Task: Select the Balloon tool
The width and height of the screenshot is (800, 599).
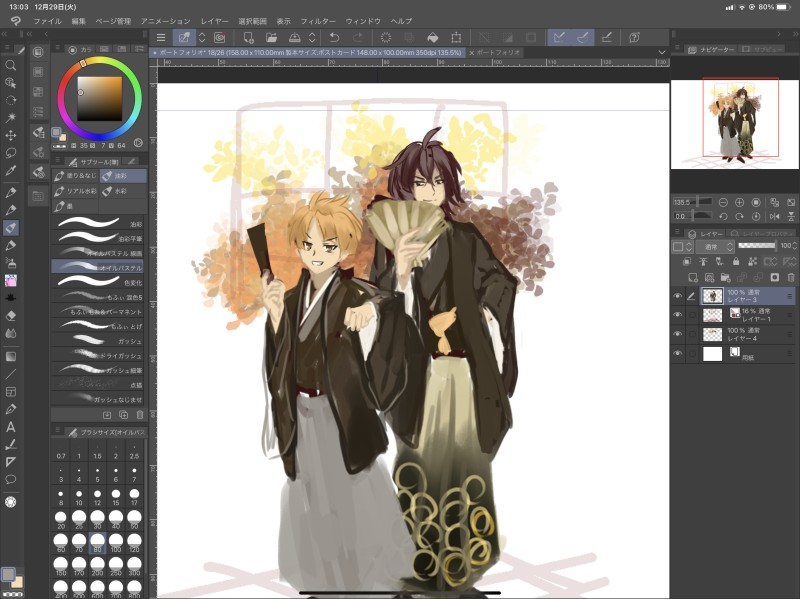Action: pos(10,480)
